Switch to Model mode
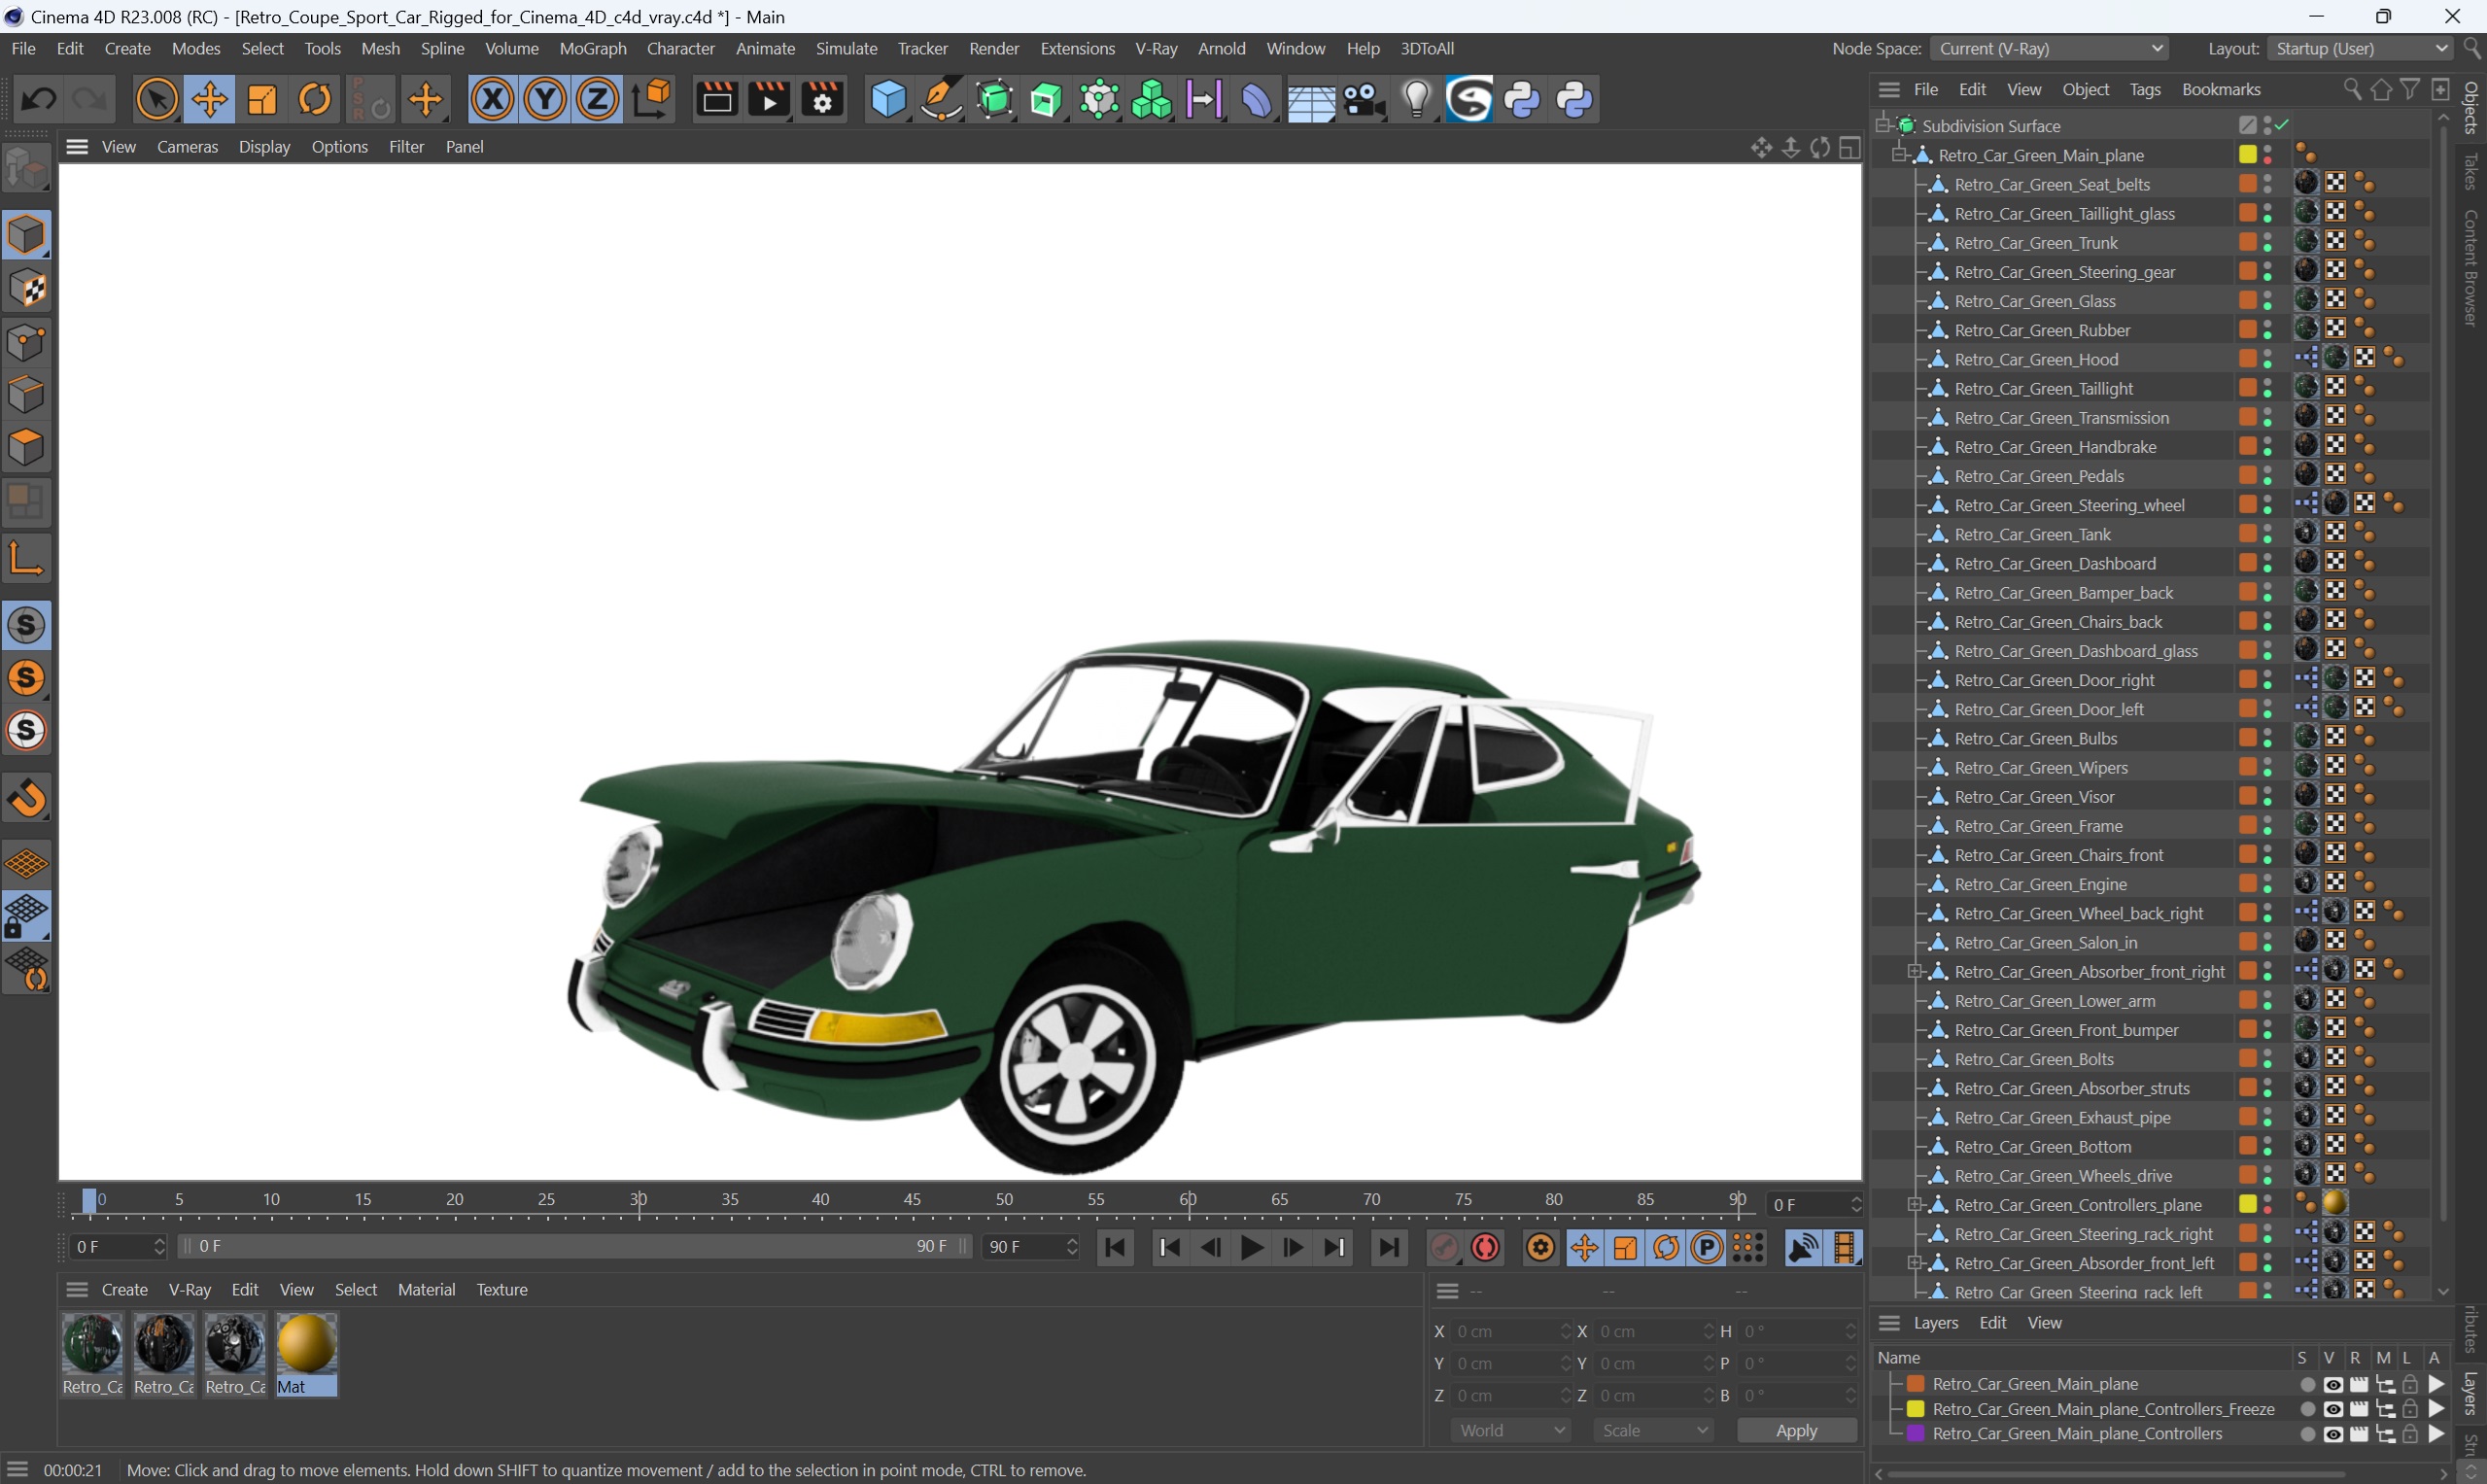 point(27,235)
